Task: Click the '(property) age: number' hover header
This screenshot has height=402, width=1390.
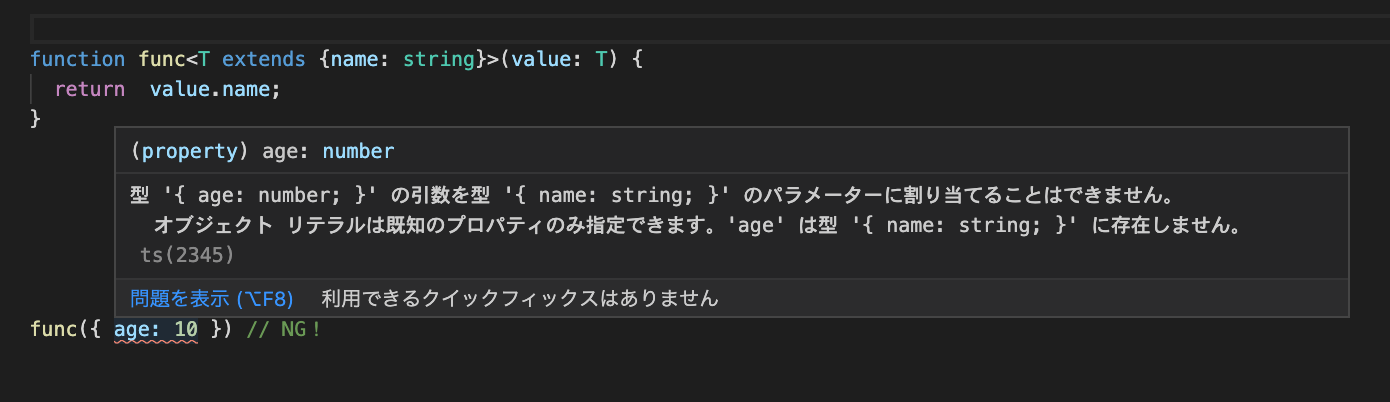Action: [262, 152]
